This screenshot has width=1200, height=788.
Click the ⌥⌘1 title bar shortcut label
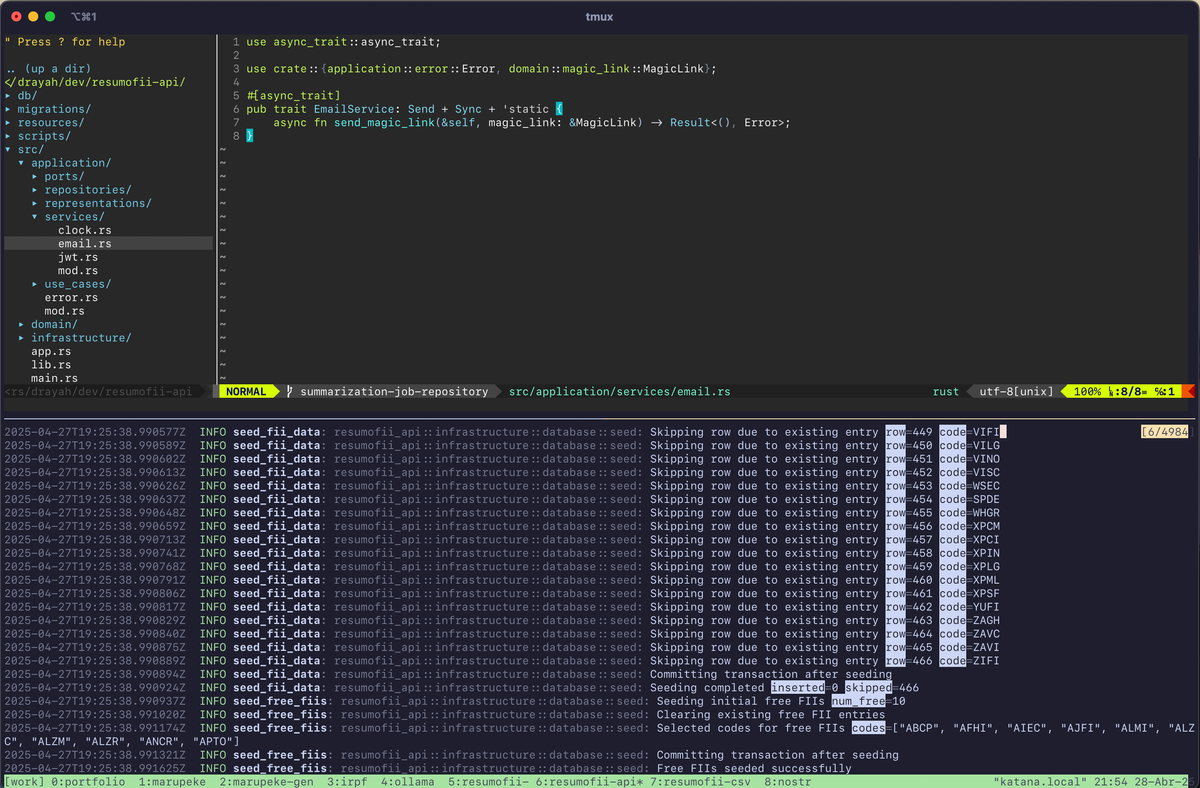[85, 17]
